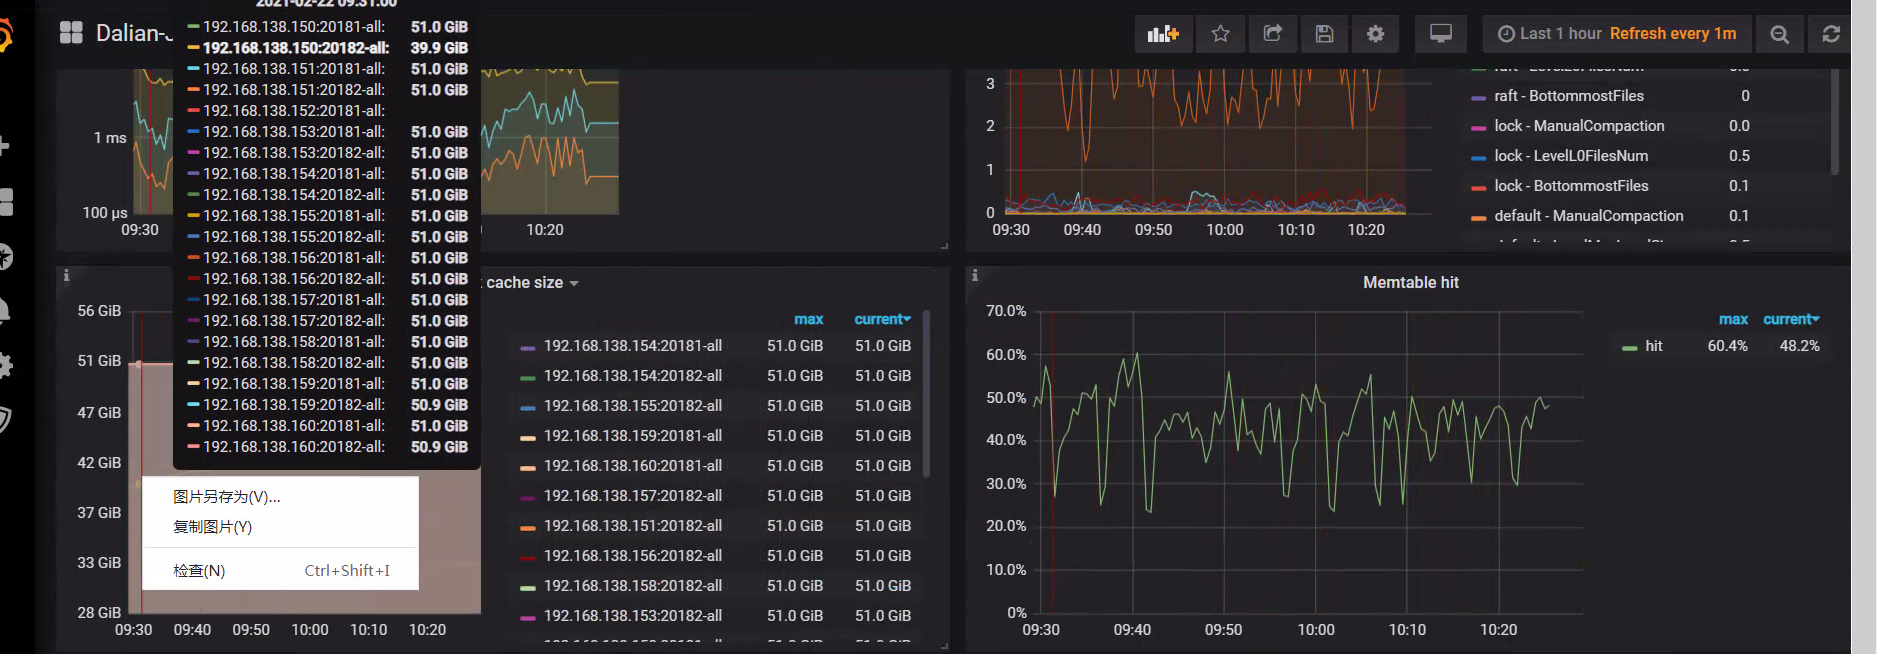The width and height of the screenshot is (1877, 654).
Task: Click the zoom out time range icon
Action: click(x=1779, y=34)
